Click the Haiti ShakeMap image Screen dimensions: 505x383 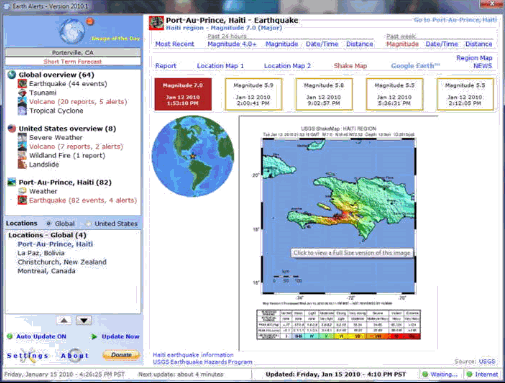(x=339, y=216)
